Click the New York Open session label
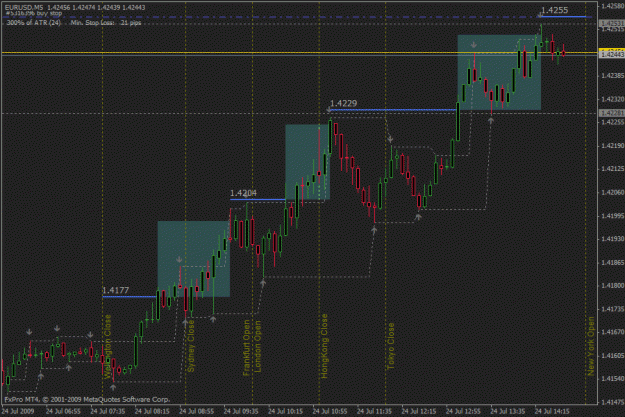This screenshot has height=417, width=625. 591,346
